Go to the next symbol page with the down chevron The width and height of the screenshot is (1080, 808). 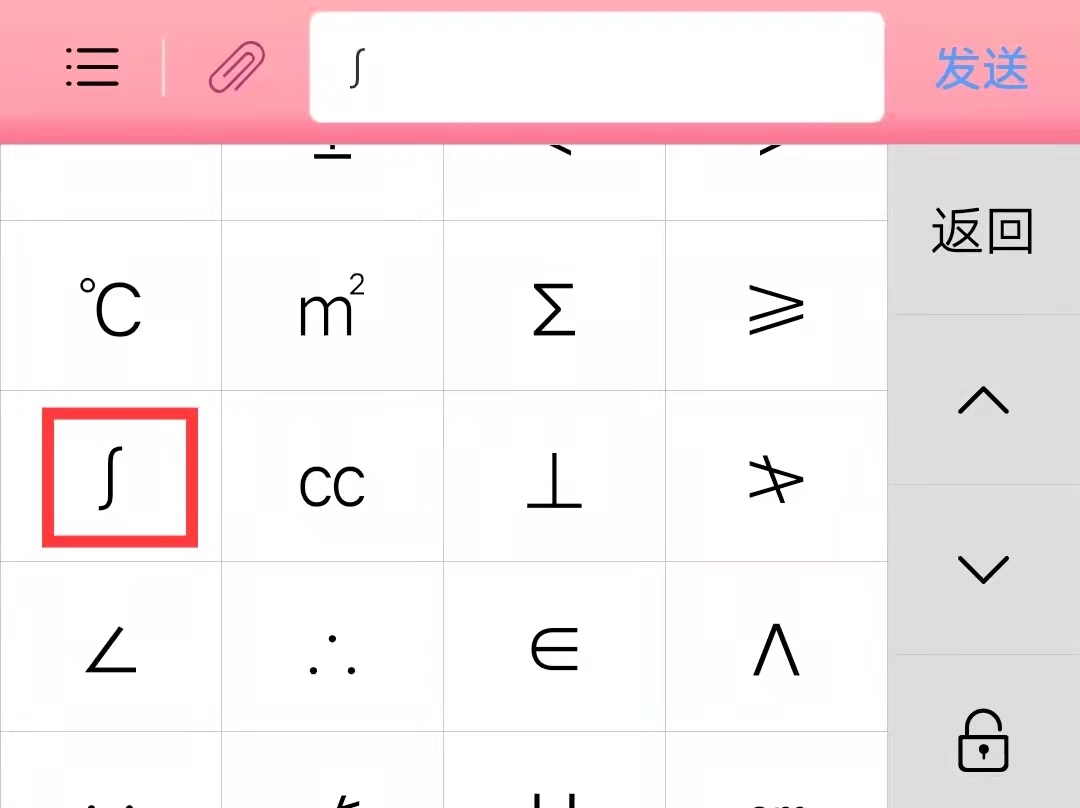[x=983, y=570]
